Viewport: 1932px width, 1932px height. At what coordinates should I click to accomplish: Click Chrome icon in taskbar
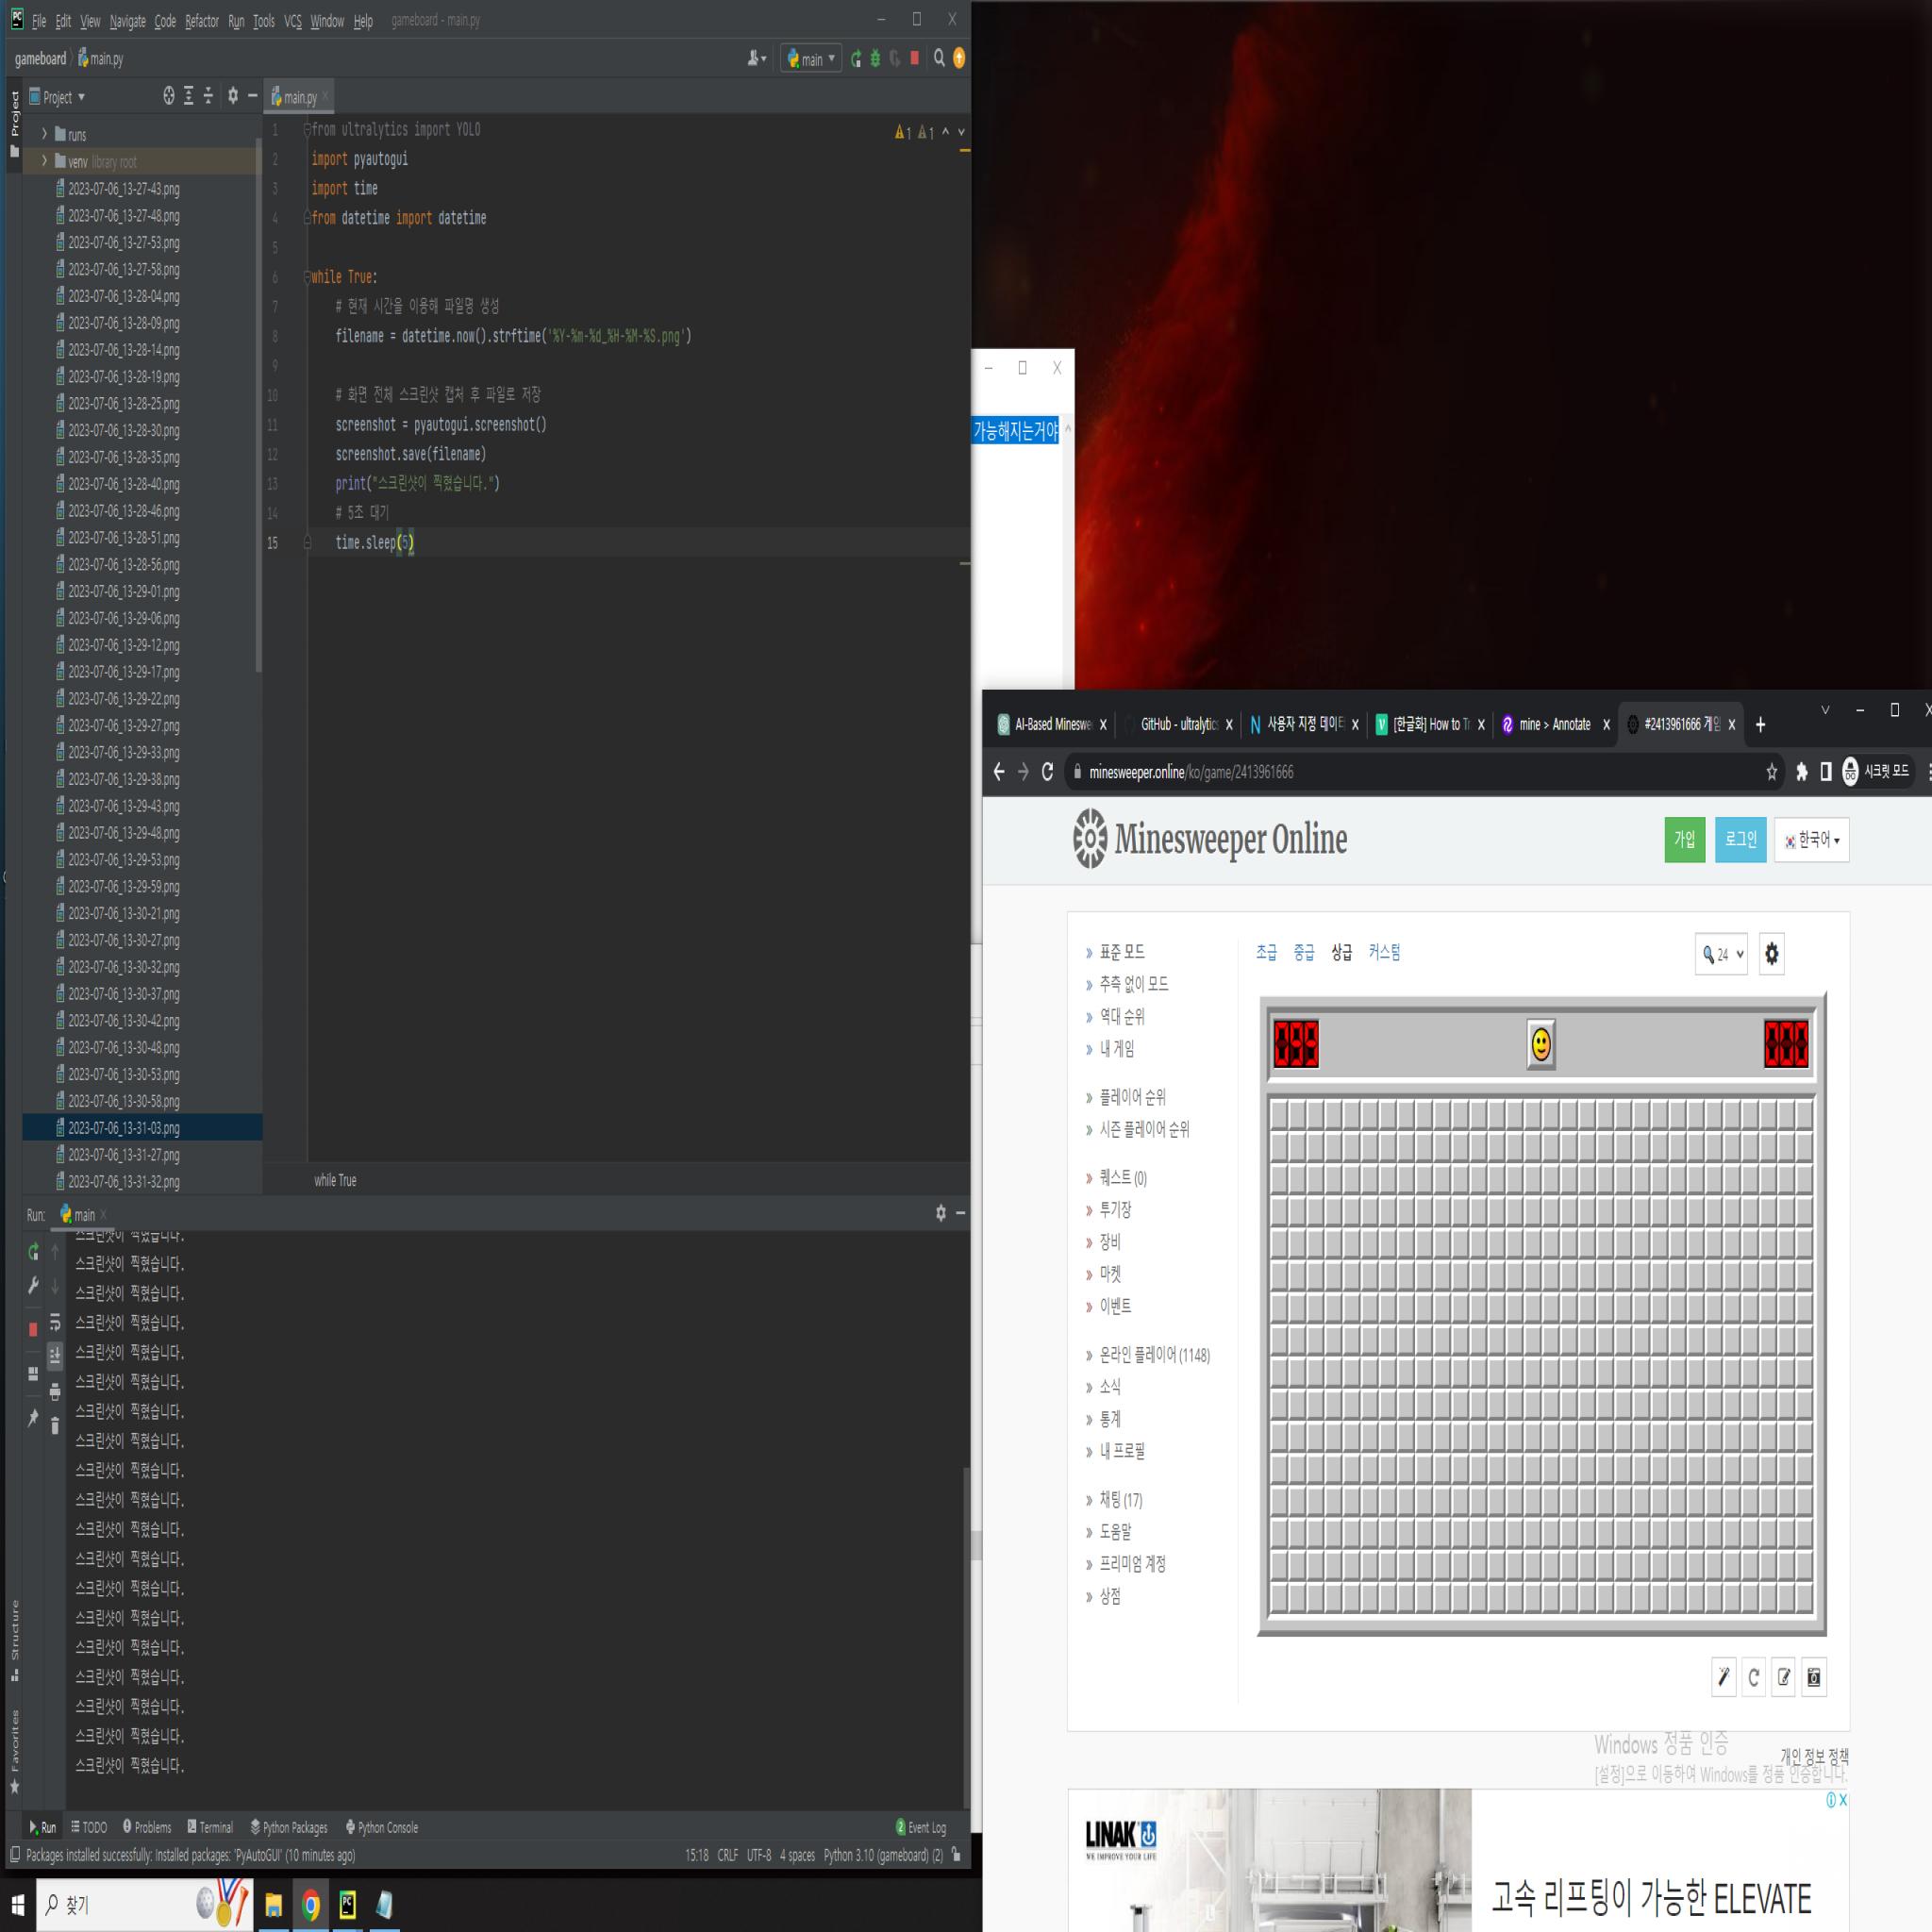[x=311, y=1905]
